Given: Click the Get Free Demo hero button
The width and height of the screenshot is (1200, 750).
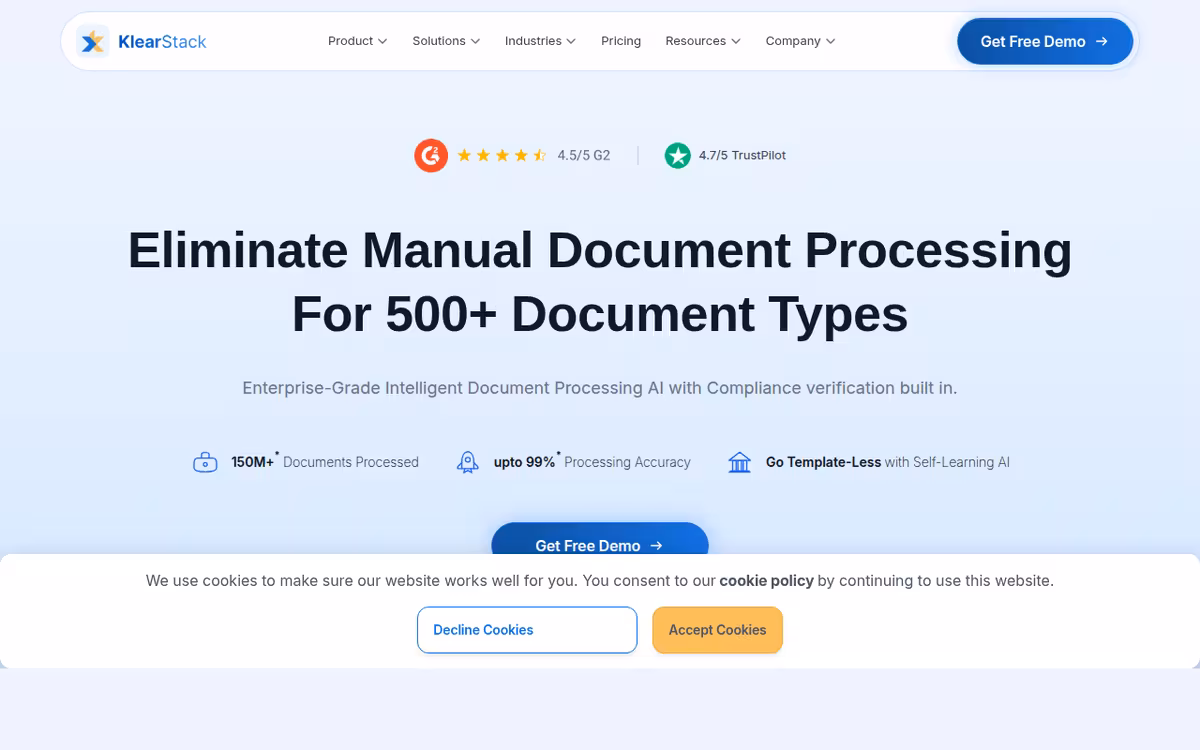Looking at the screenshot, I should [x=600, y=540].
